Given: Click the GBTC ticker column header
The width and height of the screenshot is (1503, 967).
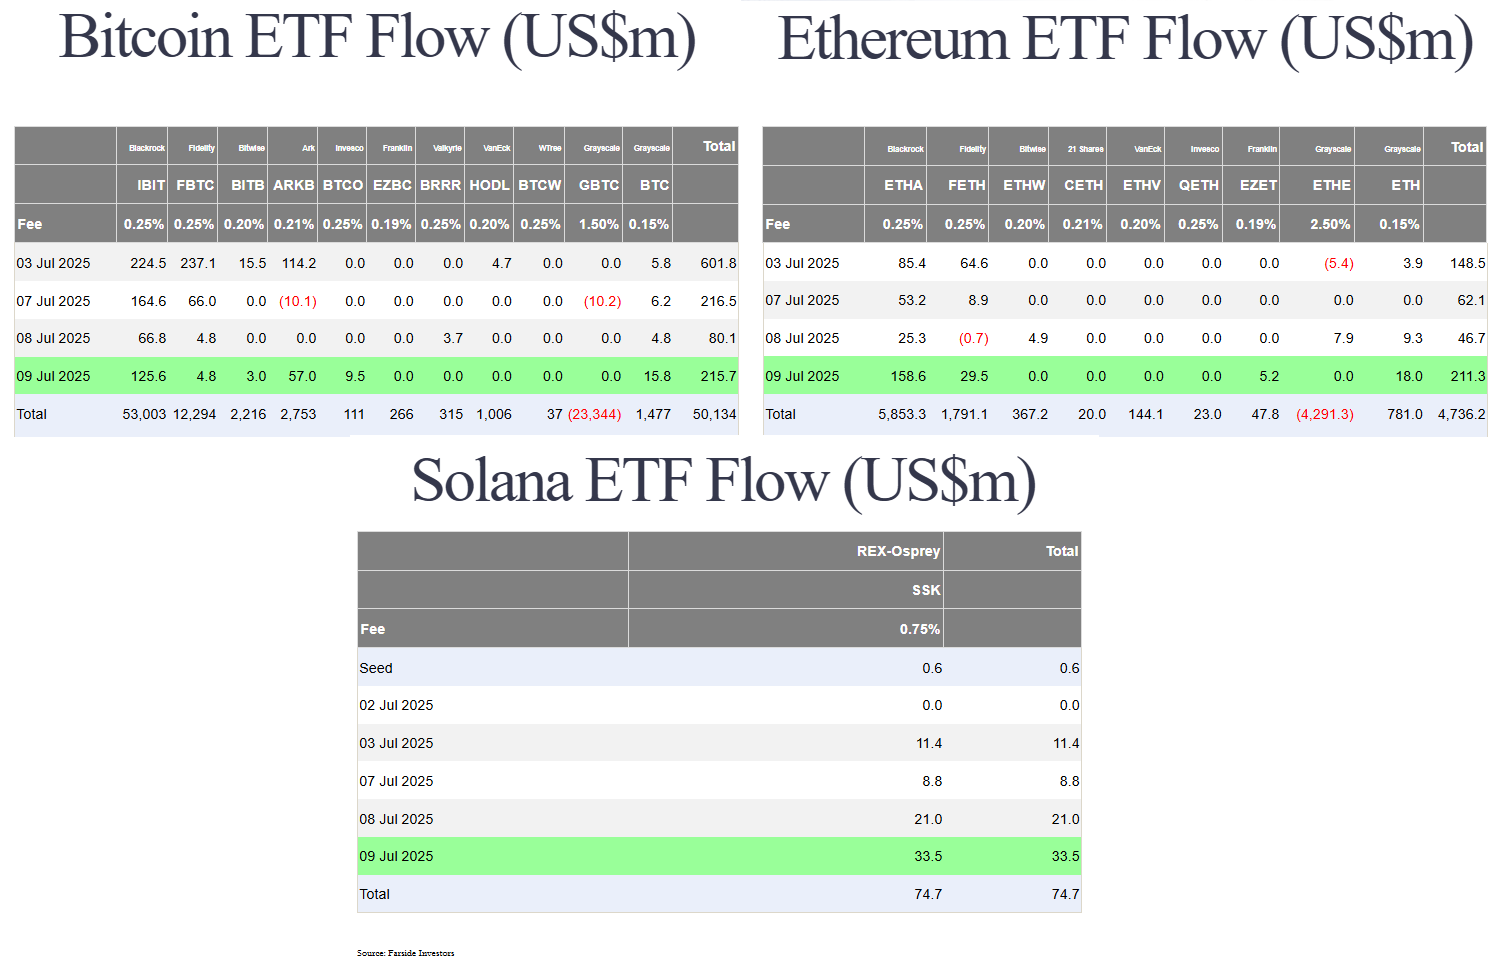Looking at the screenshot, I should tap(598, 185).
